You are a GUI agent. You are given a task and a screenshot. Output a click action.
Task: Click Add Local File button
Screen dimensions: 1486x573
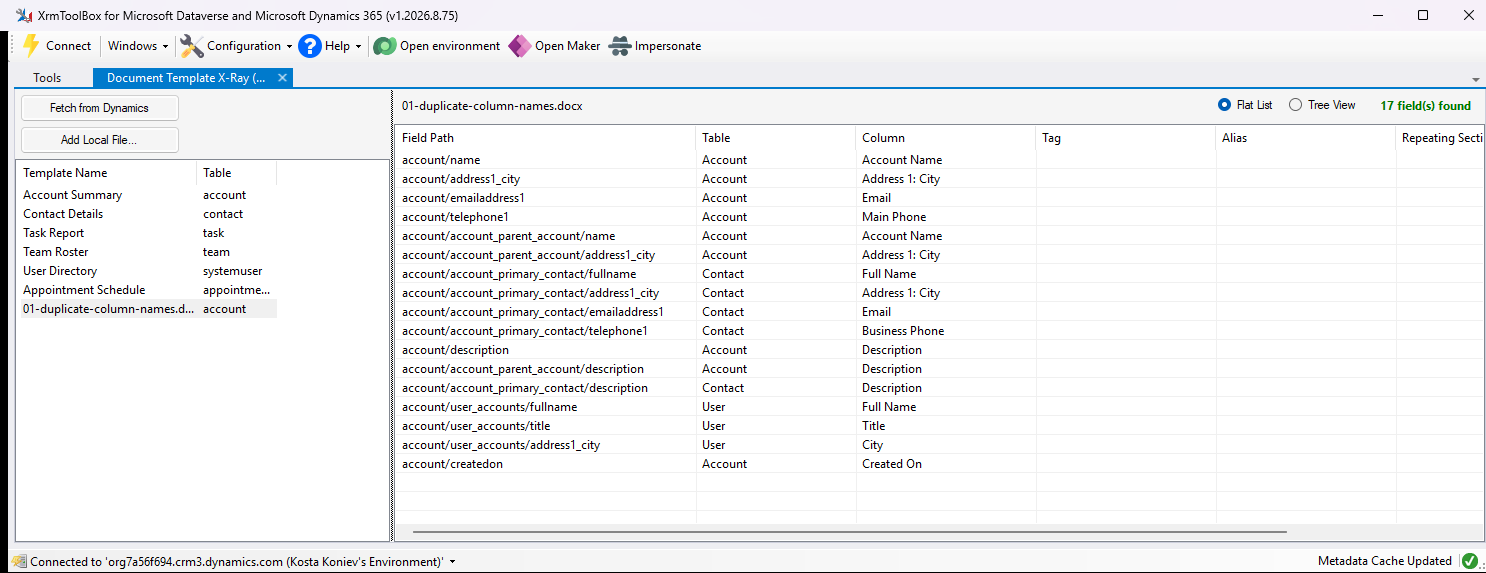tap(99, 140)
